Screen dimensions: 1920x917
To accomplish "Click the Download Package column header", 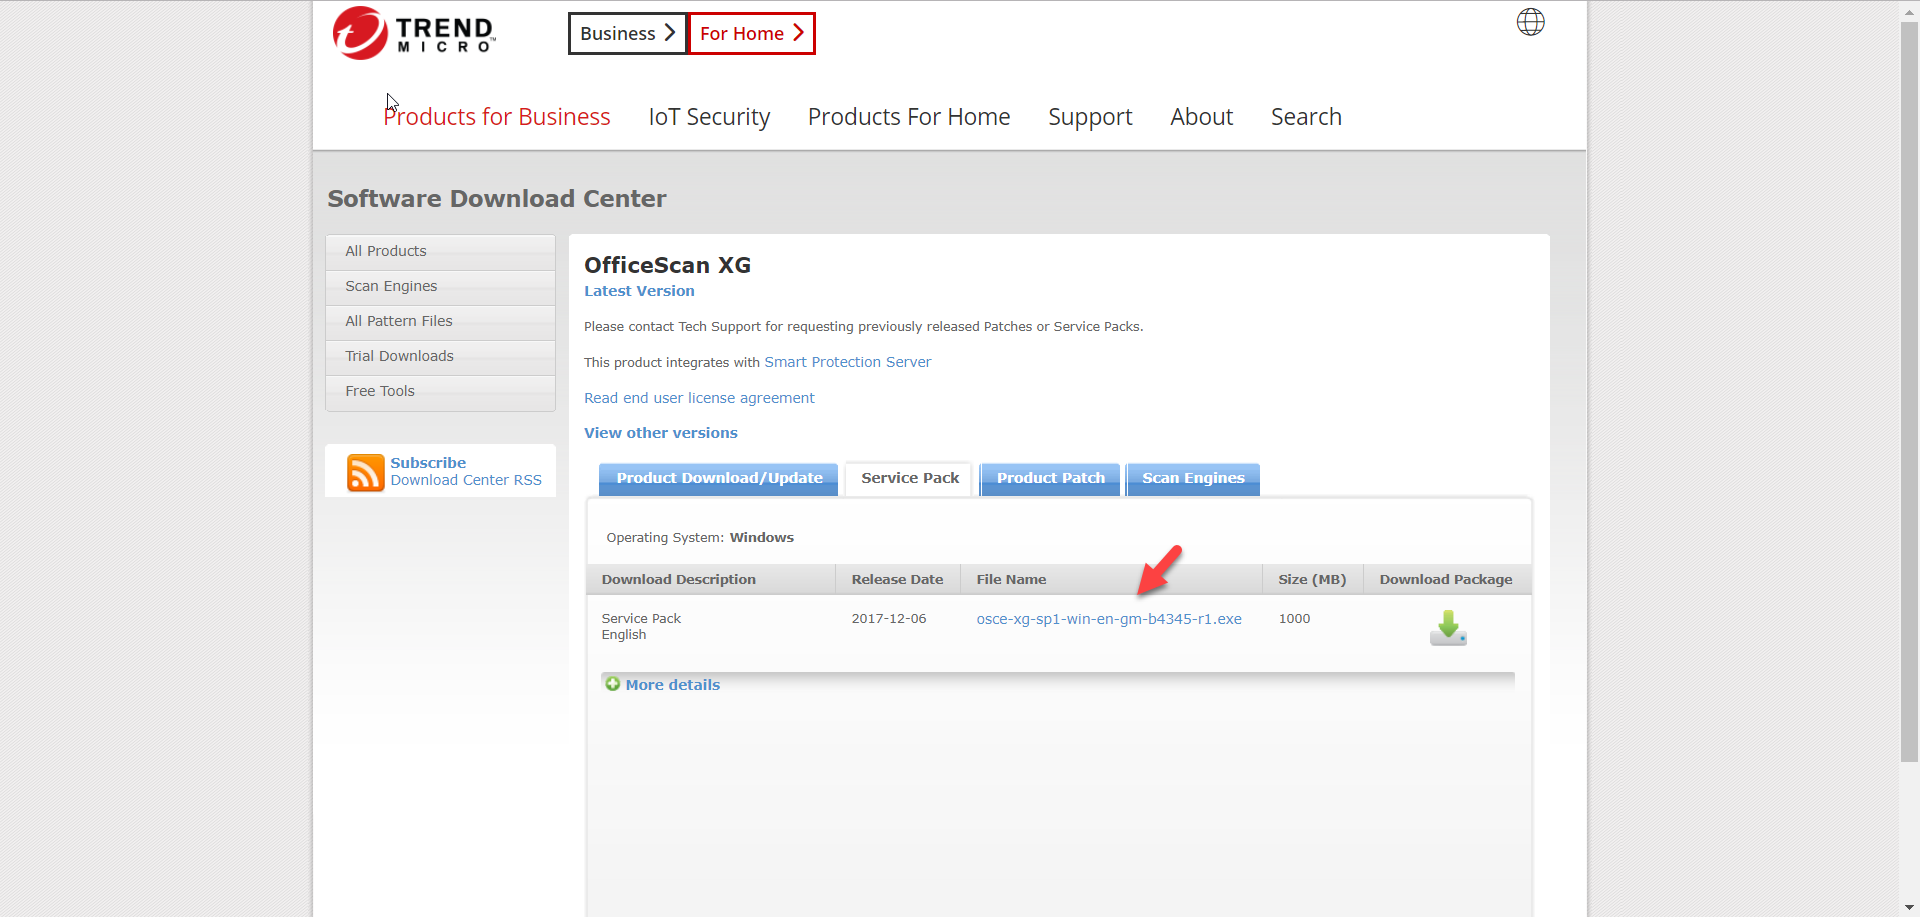I will 1446,579.
